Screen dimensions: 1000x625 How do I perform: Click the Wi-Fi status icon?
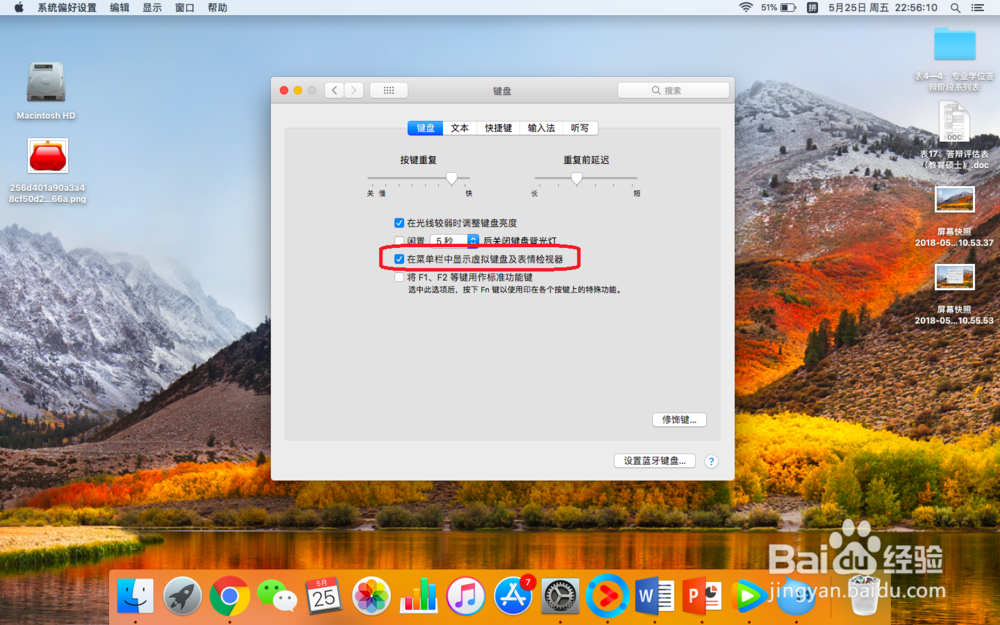pos(746,8)
